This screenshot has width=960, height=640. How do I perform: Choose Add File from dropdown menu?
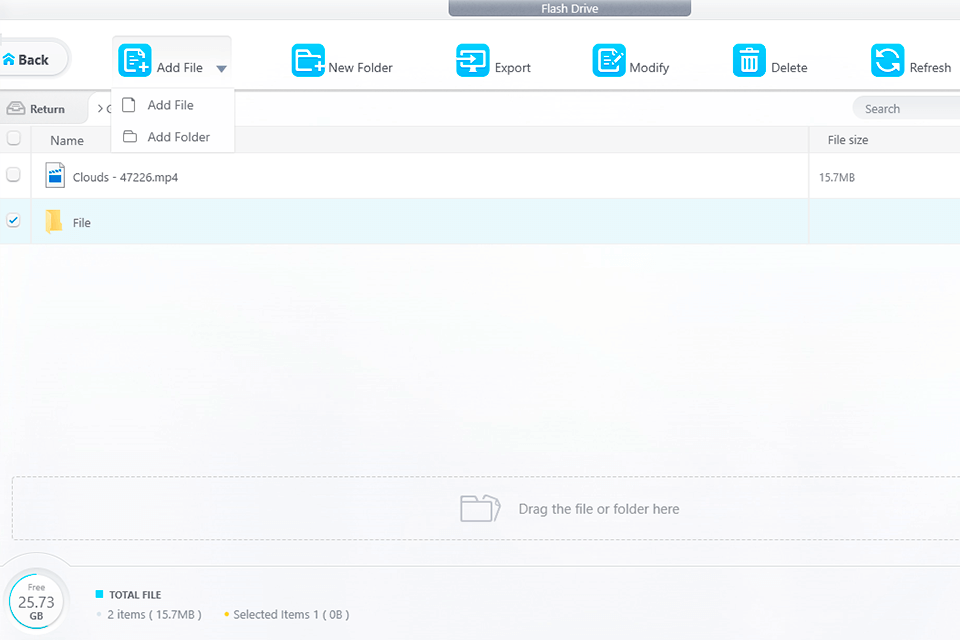tap(170, 105)
